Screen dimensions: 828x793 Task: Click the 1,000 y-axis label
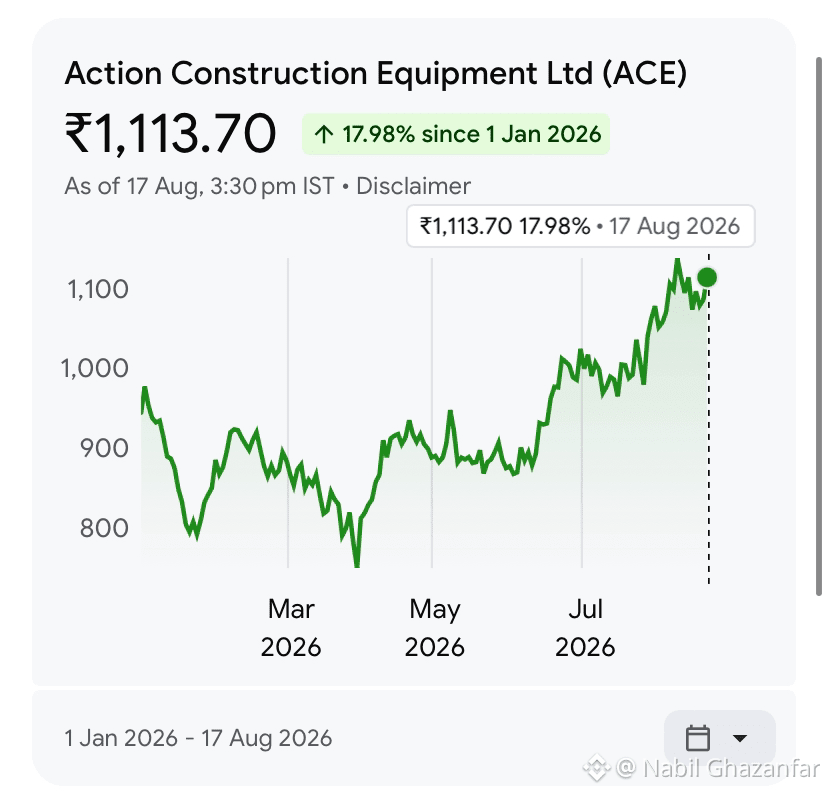pyautogui.click(x=95, y=368)
